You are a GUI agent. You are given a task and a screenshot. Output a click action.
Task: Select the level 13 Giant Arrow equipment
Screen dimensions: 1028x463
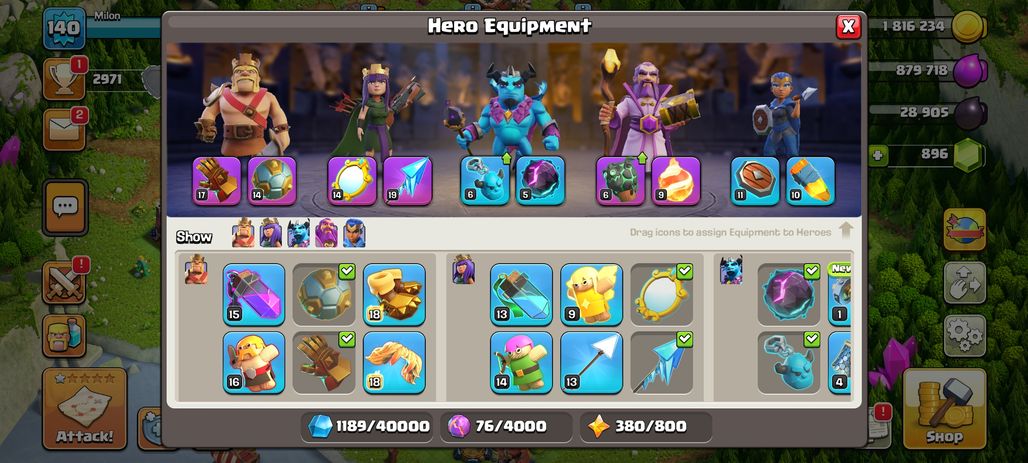click(x=591, y=363)
